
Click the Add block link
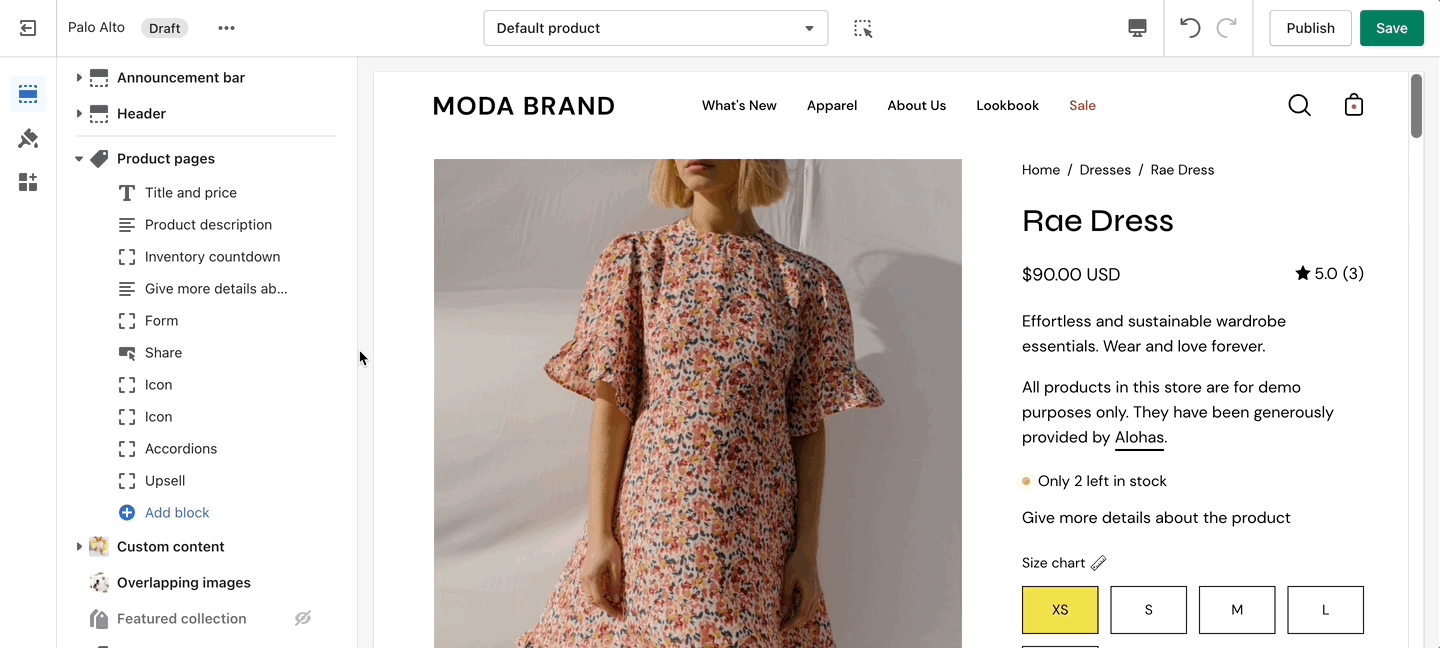pos(177,513)
